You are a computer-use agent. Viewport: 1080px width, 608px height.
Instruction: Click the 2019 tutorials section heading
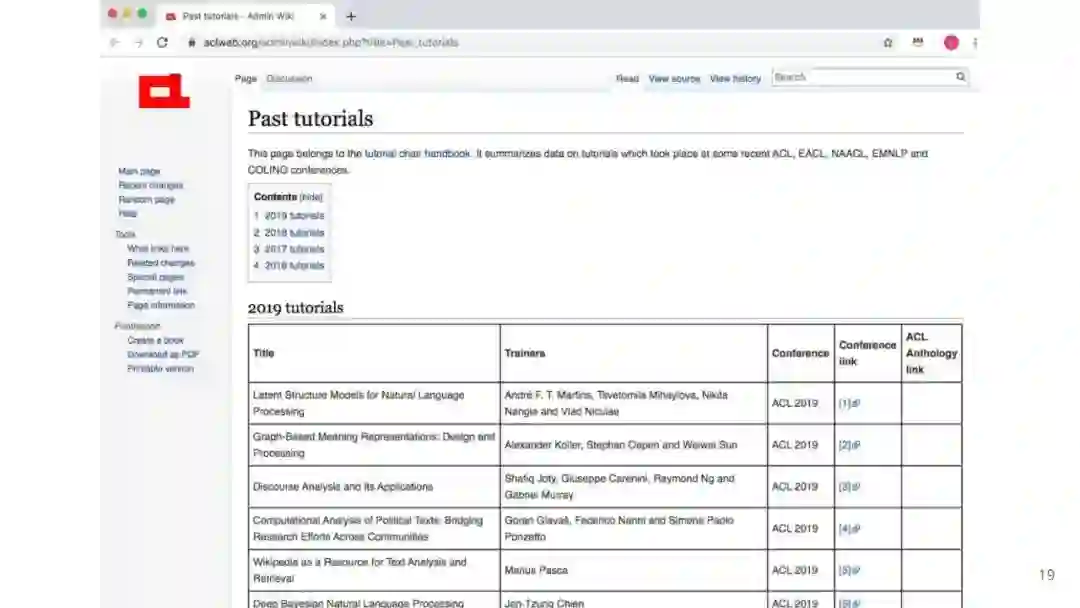[x=295, y=308]
